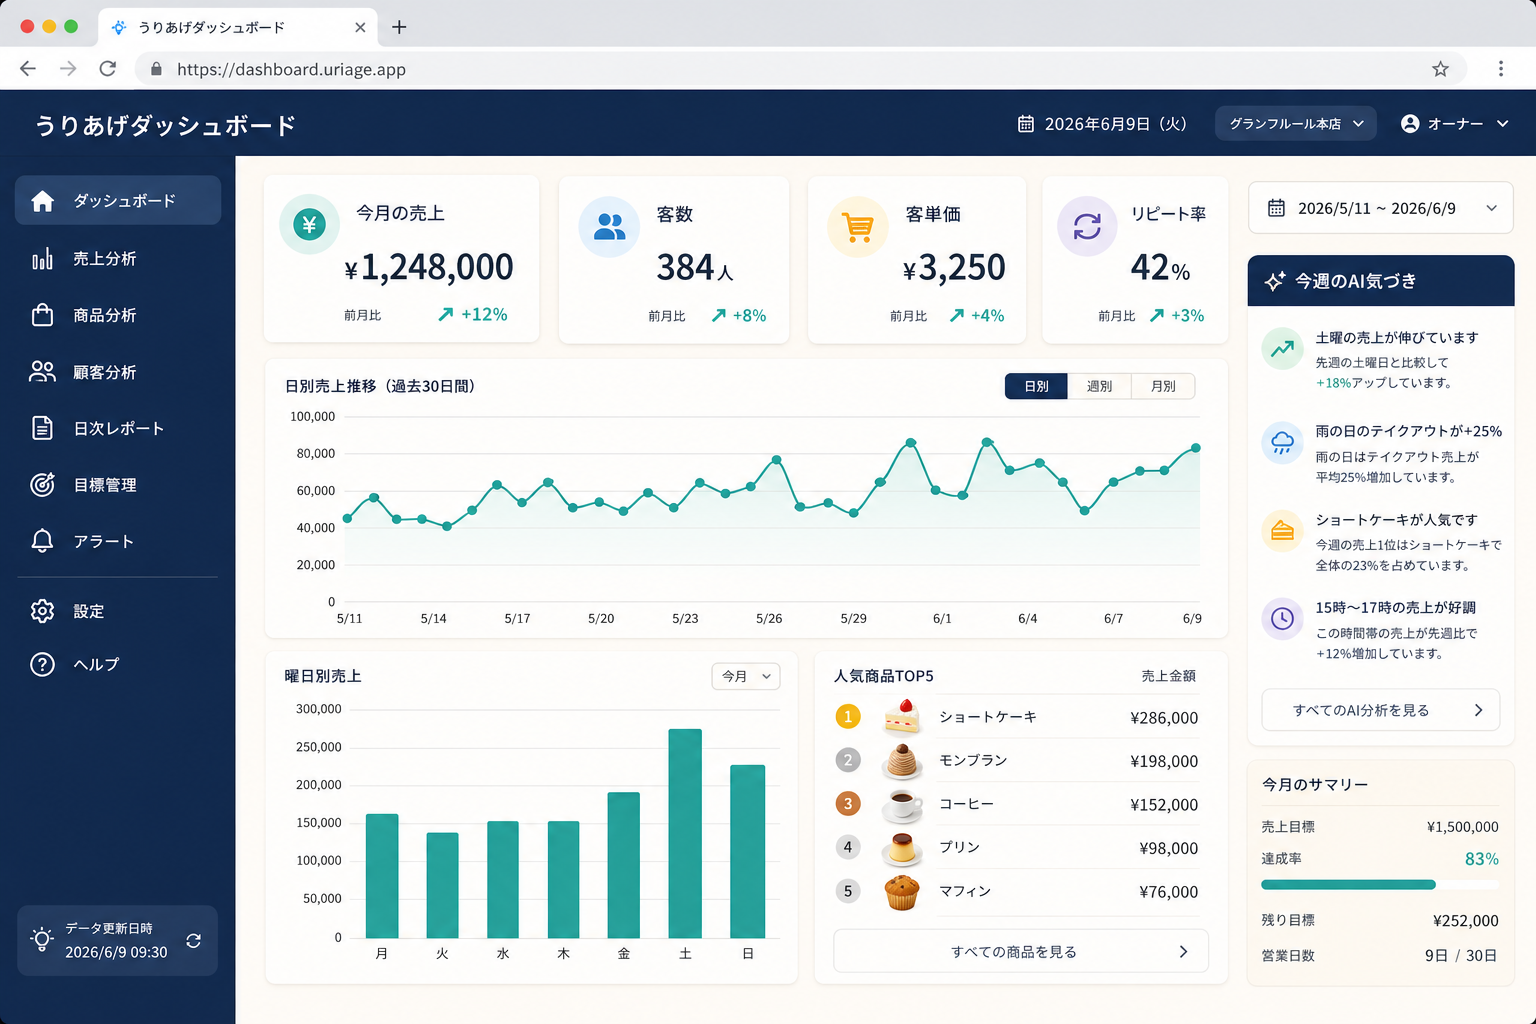This screenshot has width=1536, height=1024.
Task: Open 目標管理 target icon
Action: point(42,485)
